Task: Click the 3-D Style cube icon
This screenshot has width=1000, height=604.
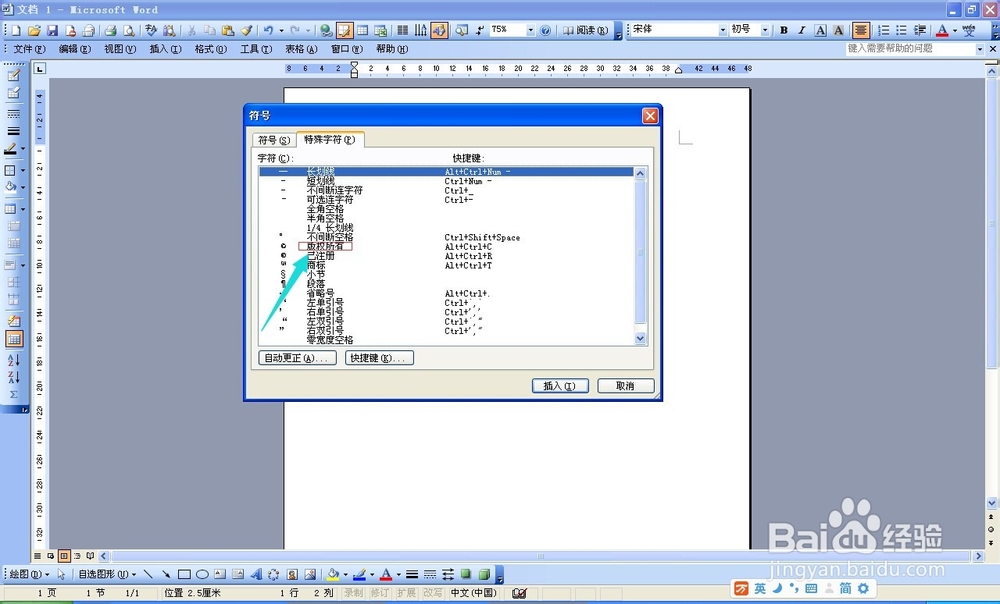Action: tap(484, 575)
